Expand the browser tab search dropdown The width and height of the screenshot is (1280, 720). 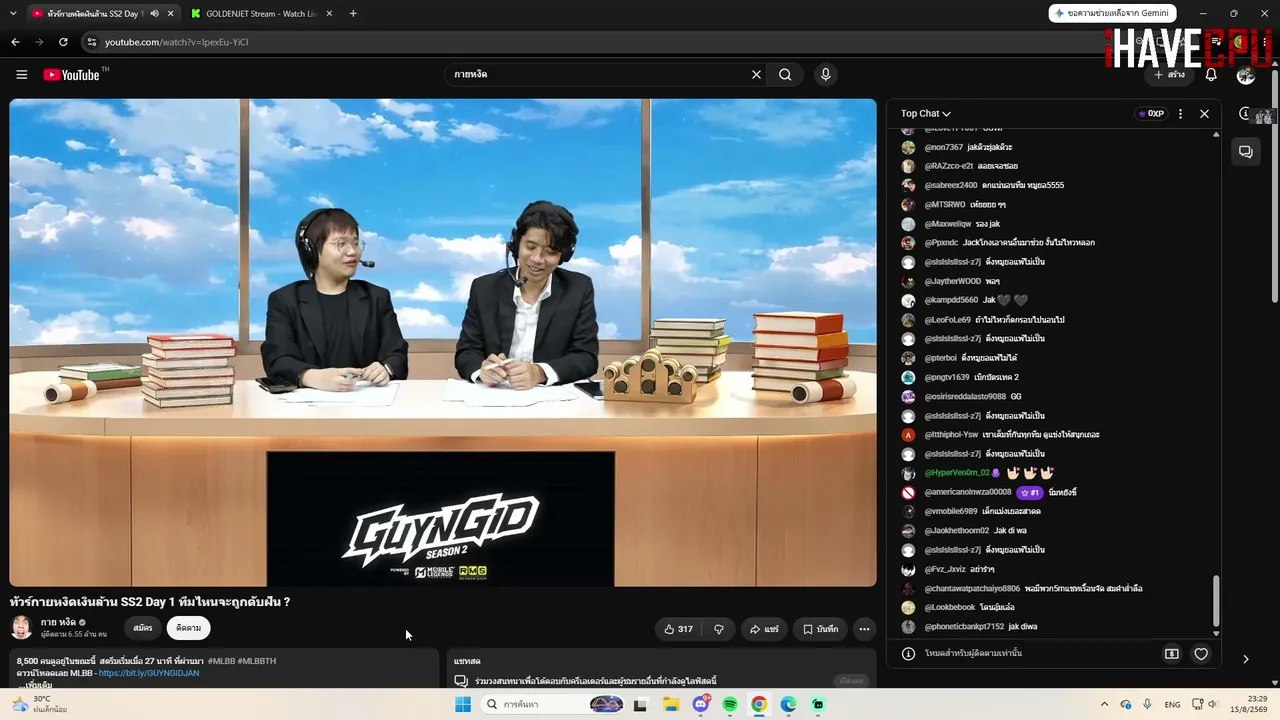[x=12, y=14]
